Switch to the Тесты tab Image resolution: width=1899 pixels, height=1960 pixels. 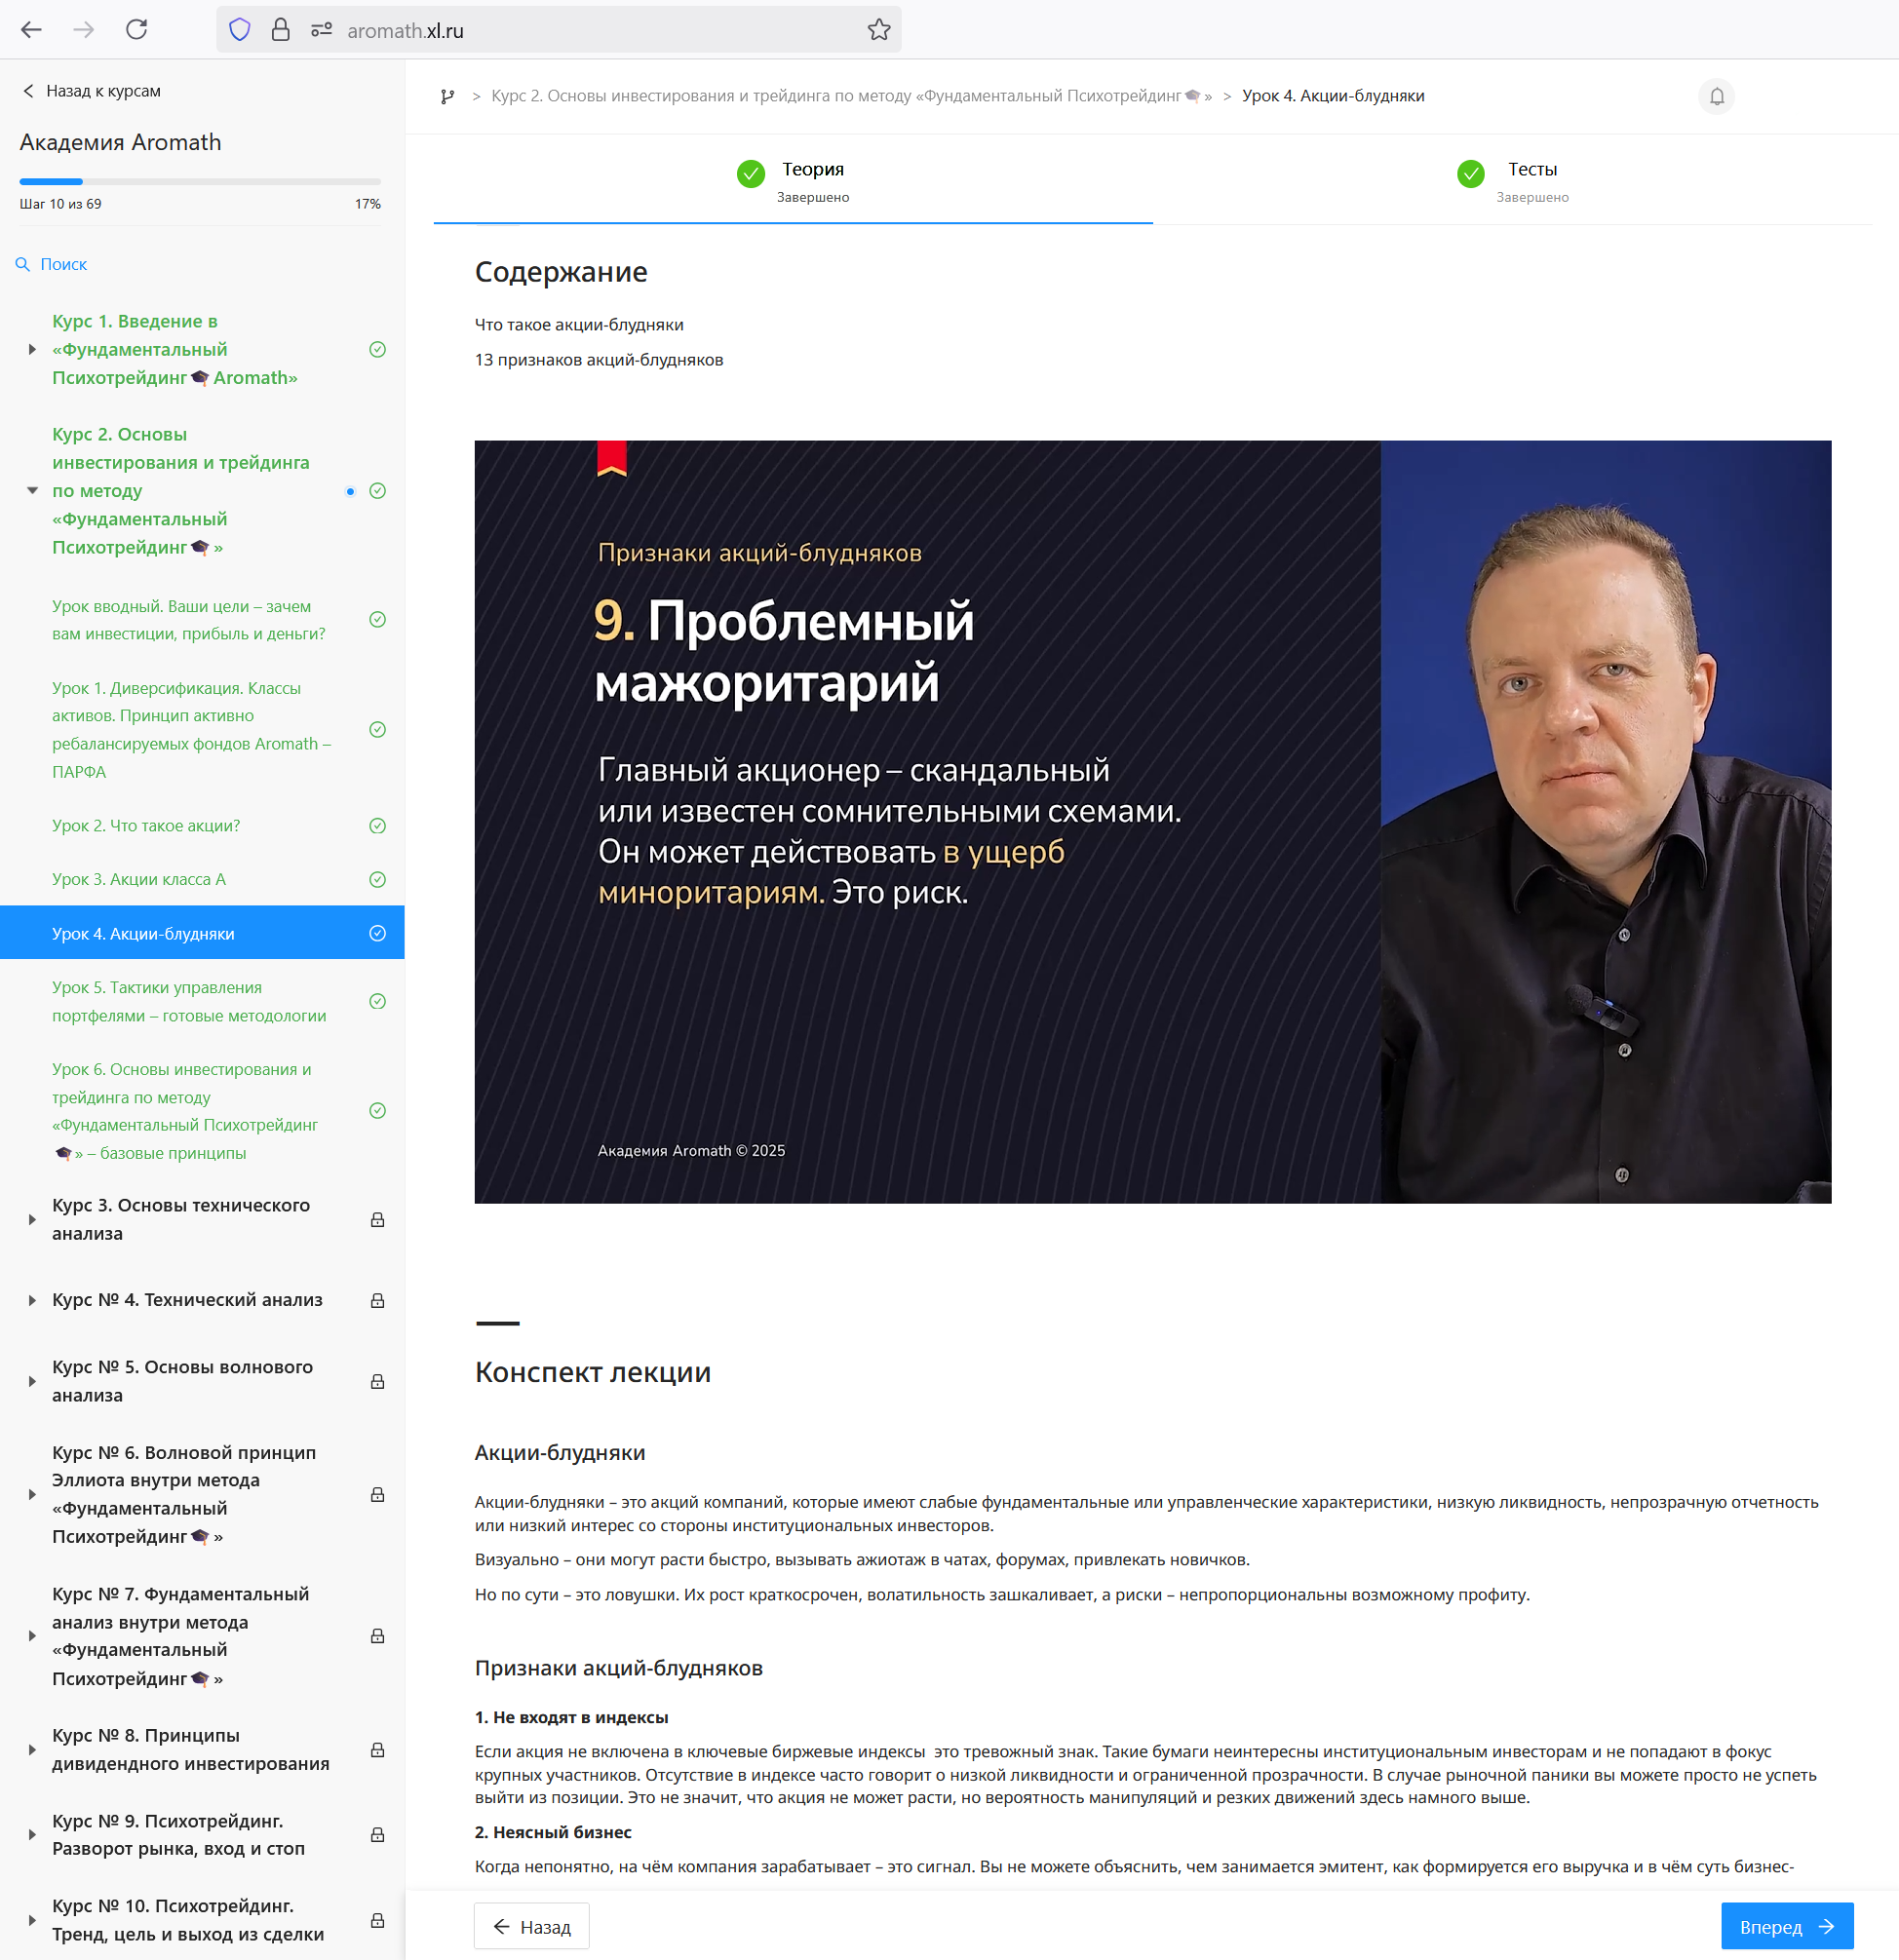(x=1512, y=181)
